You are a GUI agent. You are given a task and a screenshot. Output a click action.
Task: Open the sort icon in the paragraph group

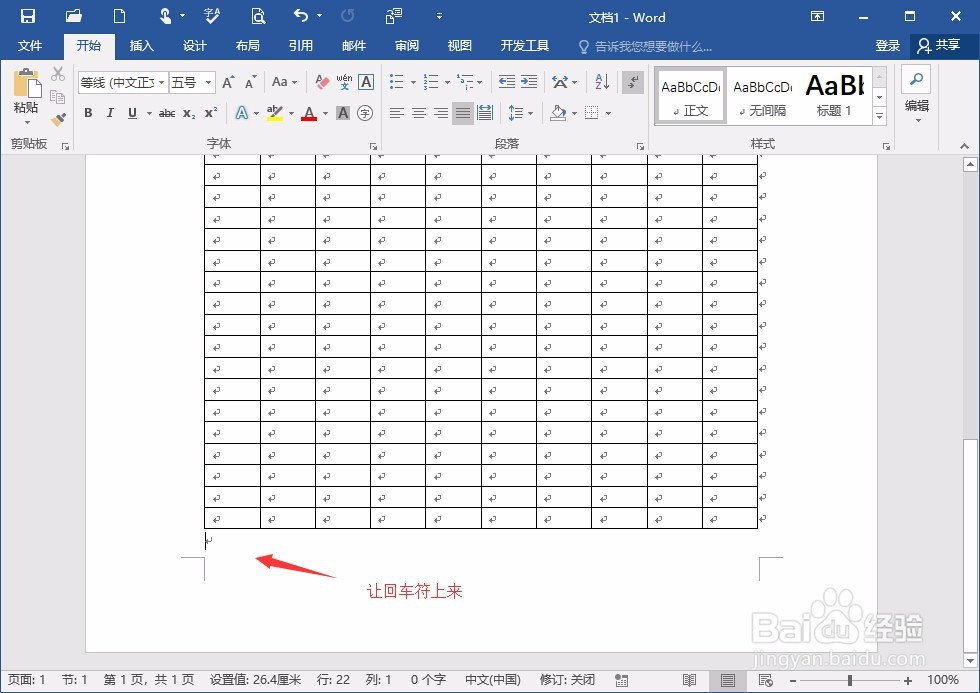[x=601, y=82]
